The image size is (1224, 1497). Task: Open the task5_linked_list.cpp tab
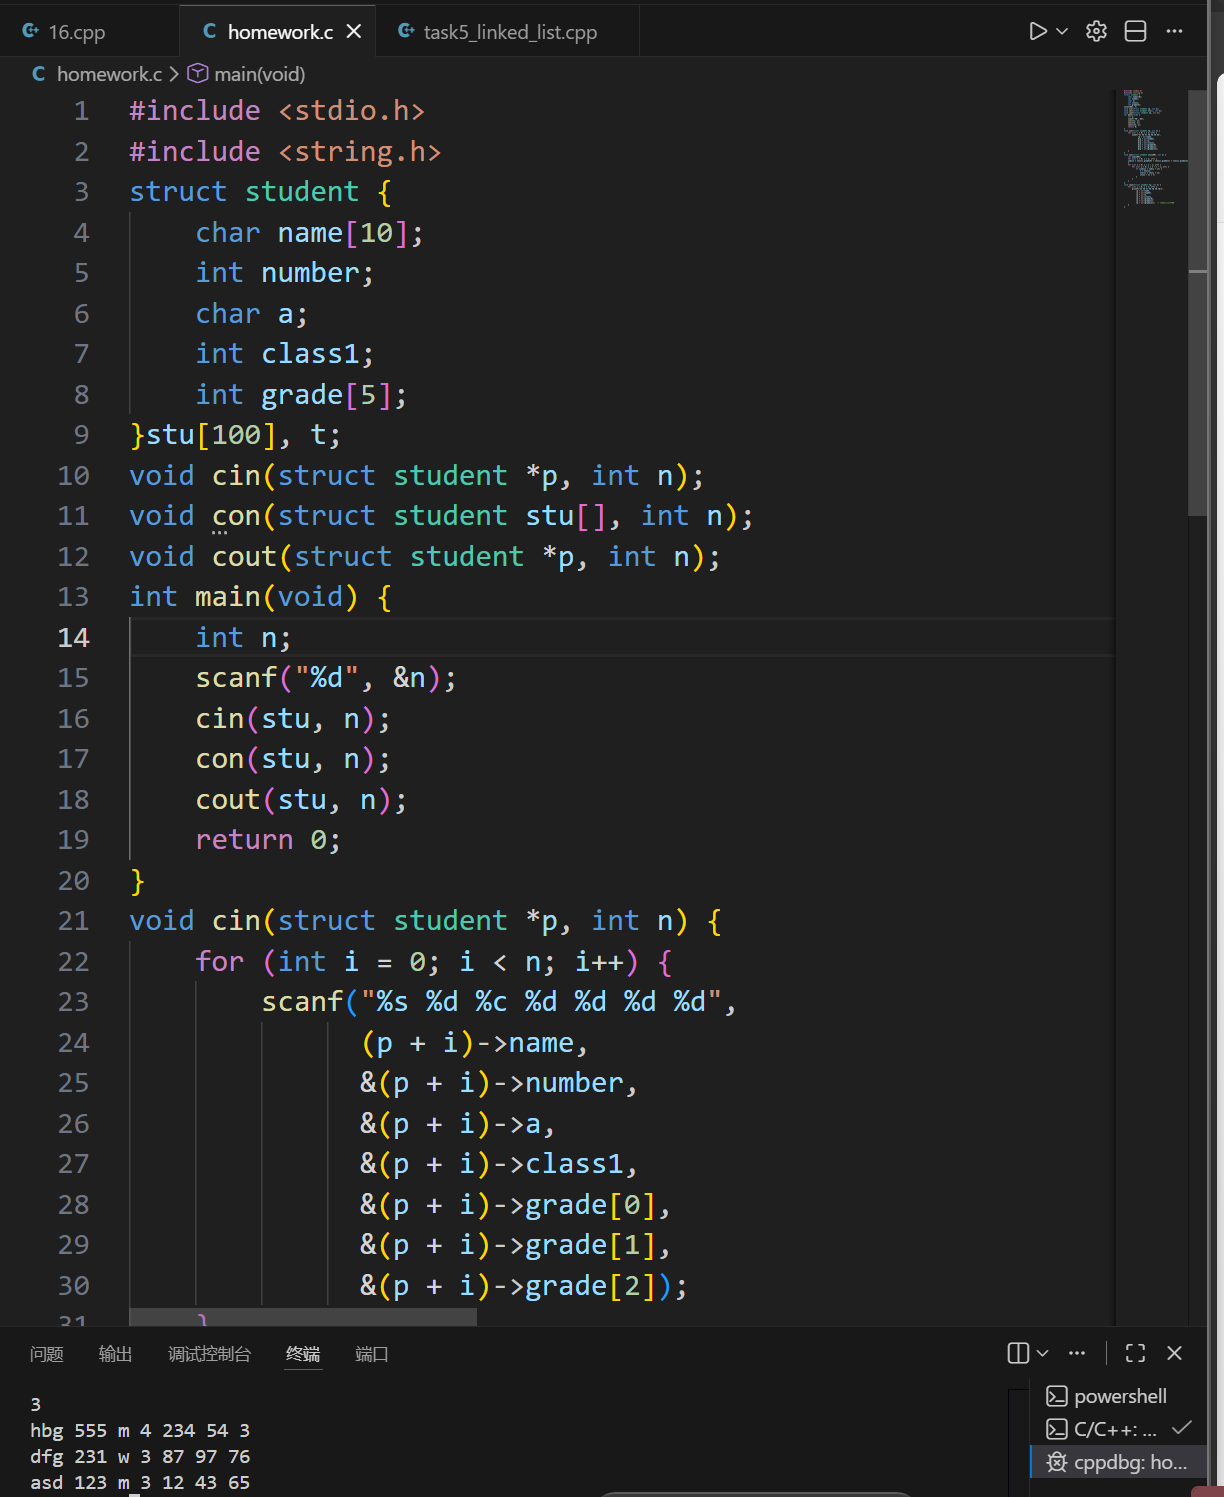509,32
